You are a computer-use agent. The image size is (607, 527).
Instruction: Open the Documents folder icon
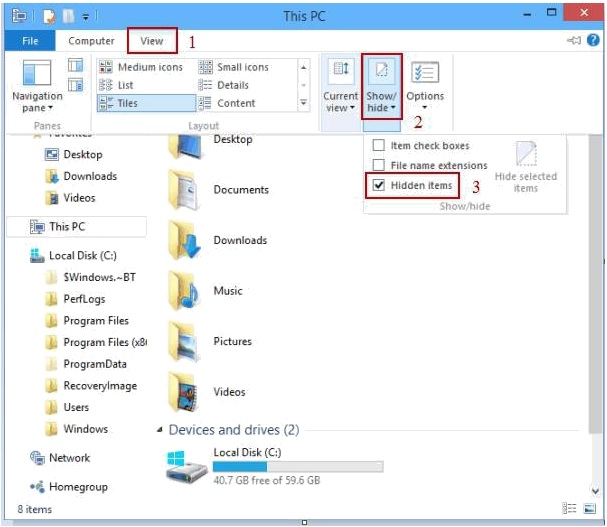(x=187, y=190)
